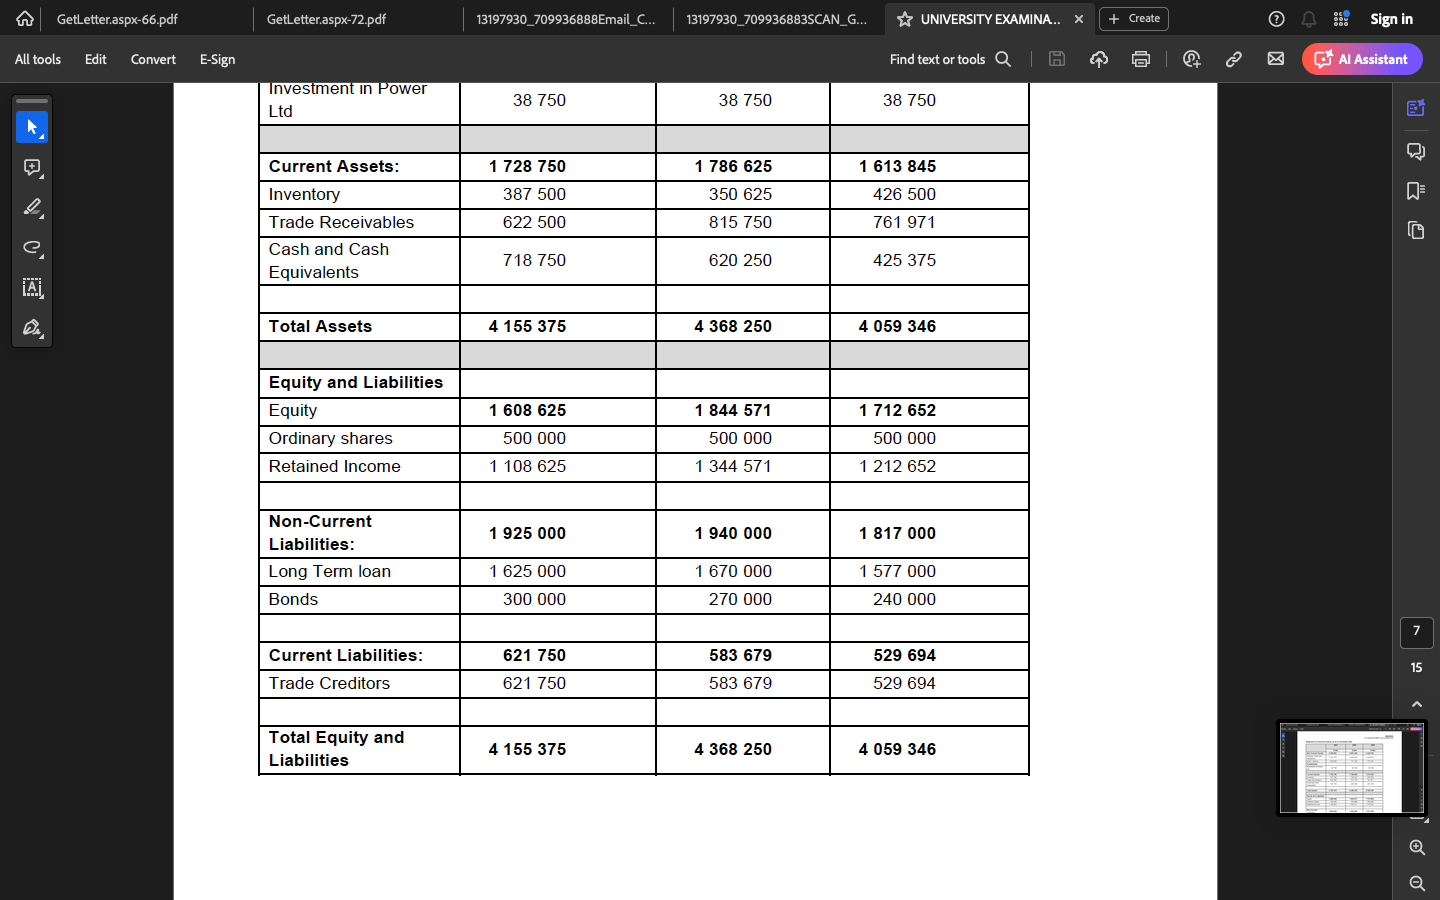Viewport: 1440px width, 900px height.
Task: Zoom in on the page
Action: (x=1417, y=848)
